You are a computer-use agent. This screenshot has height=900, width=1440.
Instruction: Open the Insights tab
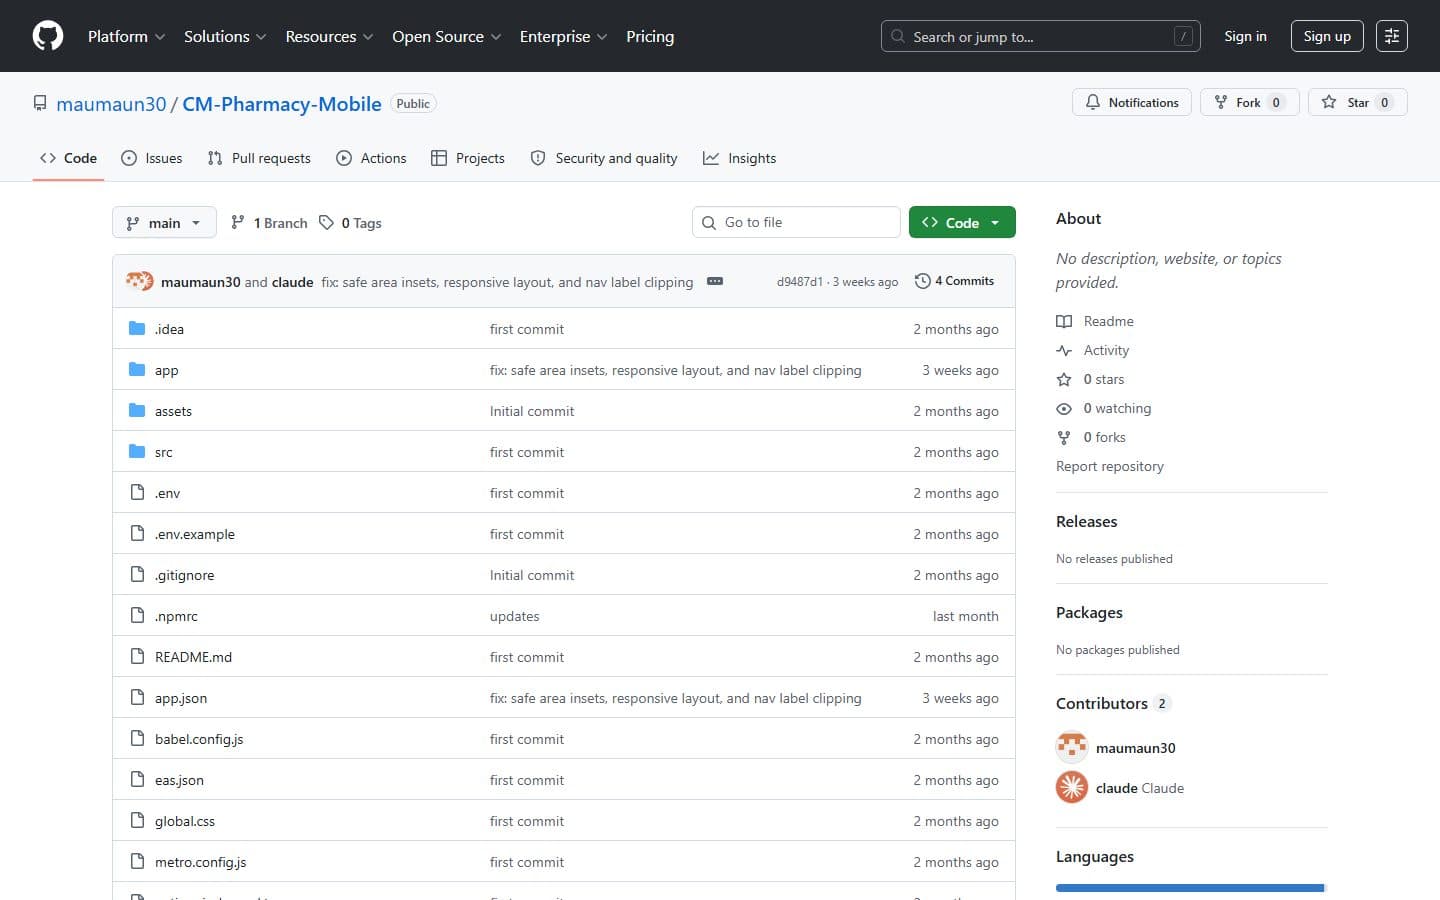click(740, 158)
